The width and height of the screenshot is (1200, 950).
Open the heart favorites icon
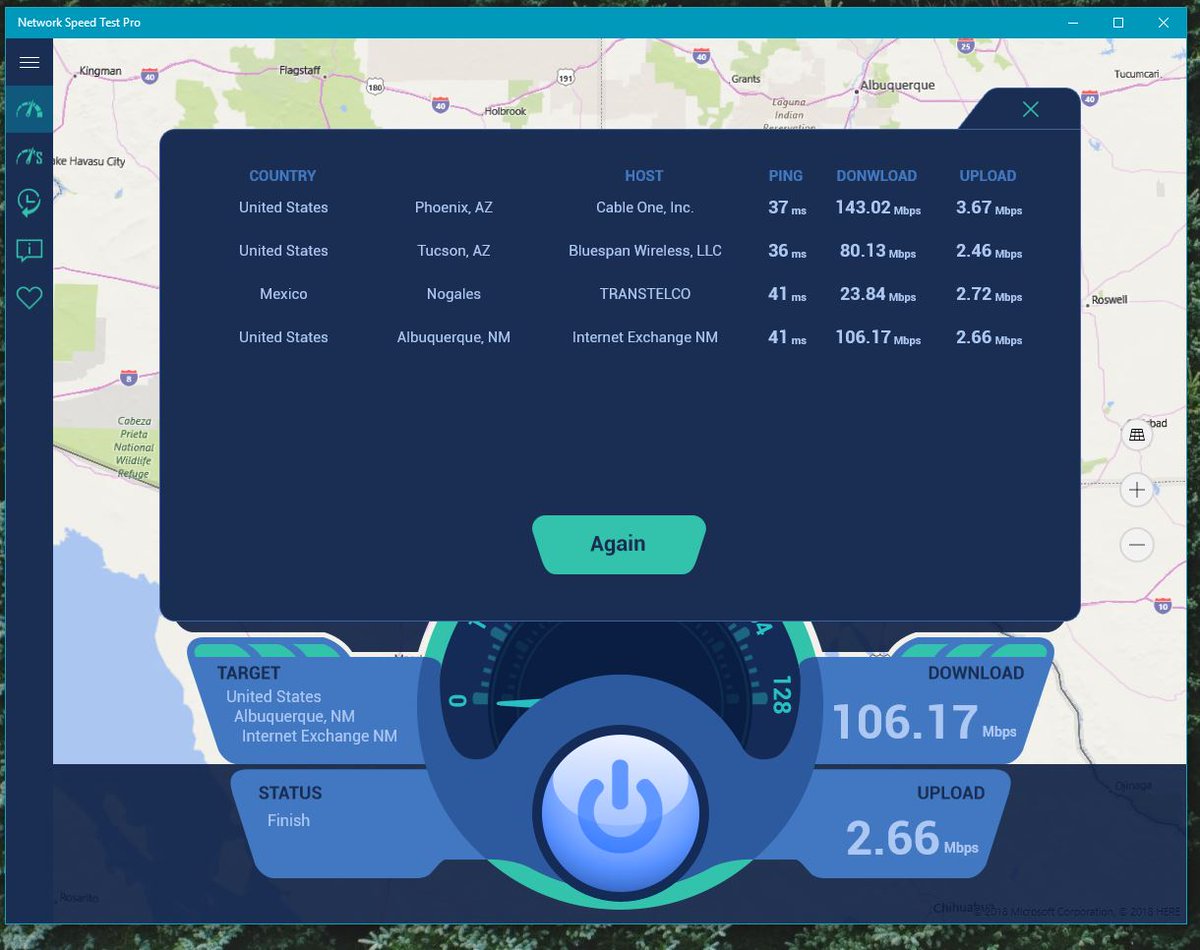coord(29,297)
